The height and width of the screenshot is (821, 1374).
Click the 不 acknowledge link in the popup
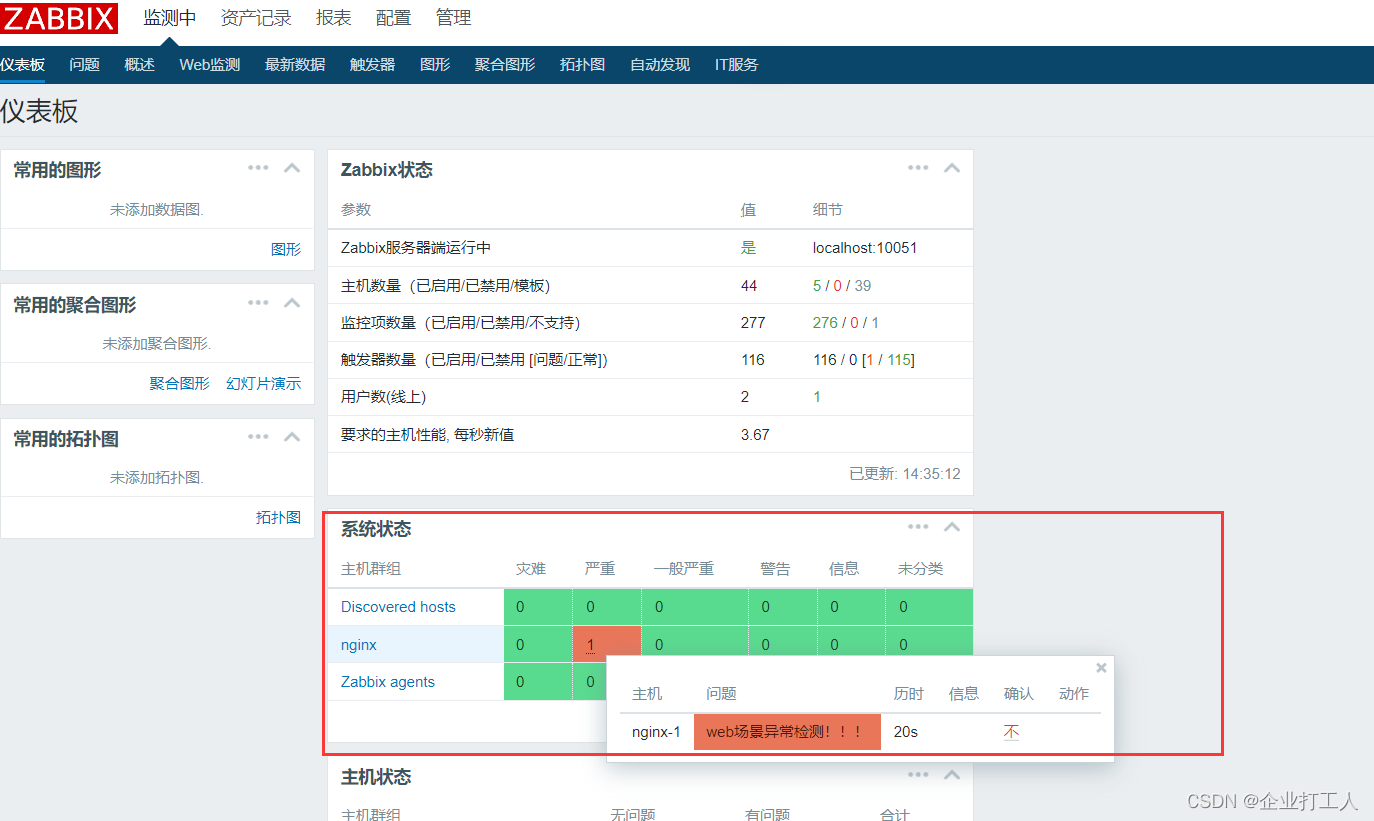coord(1011,732)
